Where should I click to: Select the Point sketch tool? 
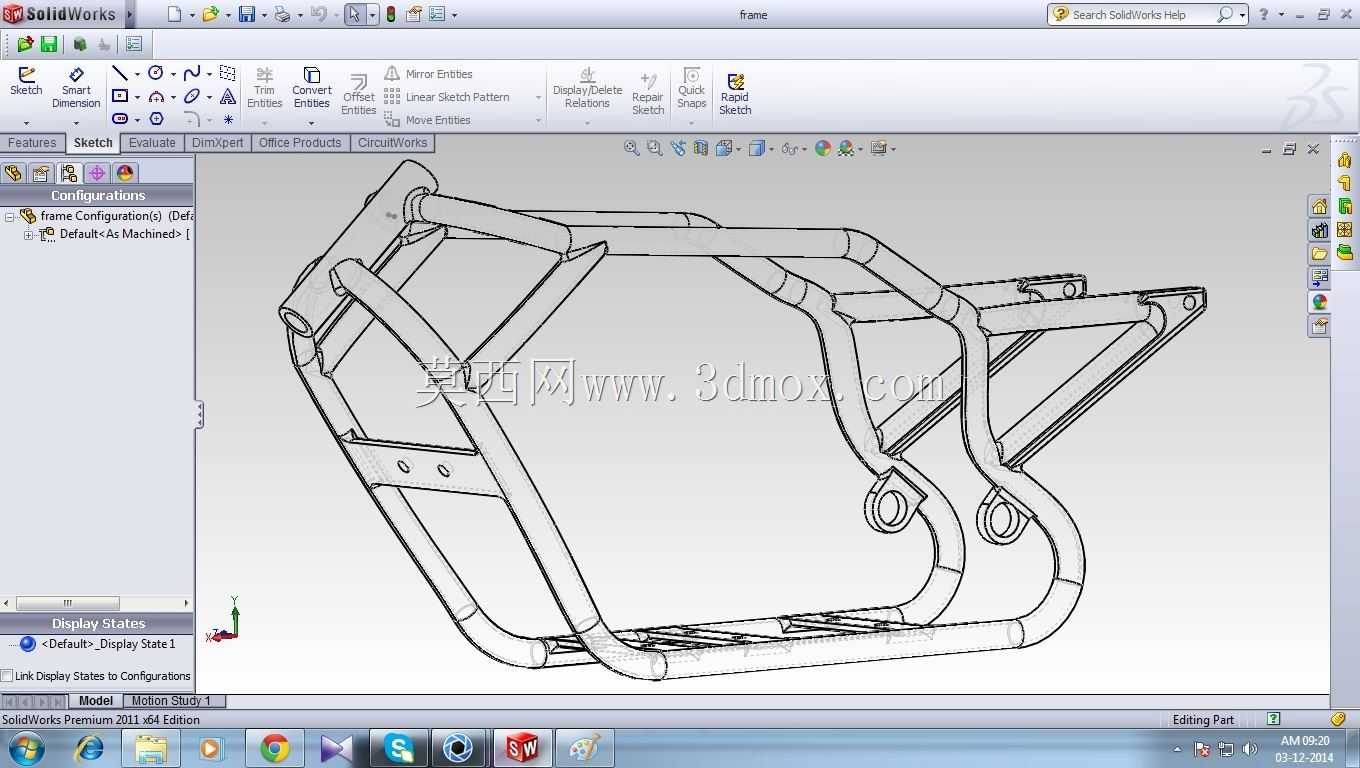(x=228, y=119)
